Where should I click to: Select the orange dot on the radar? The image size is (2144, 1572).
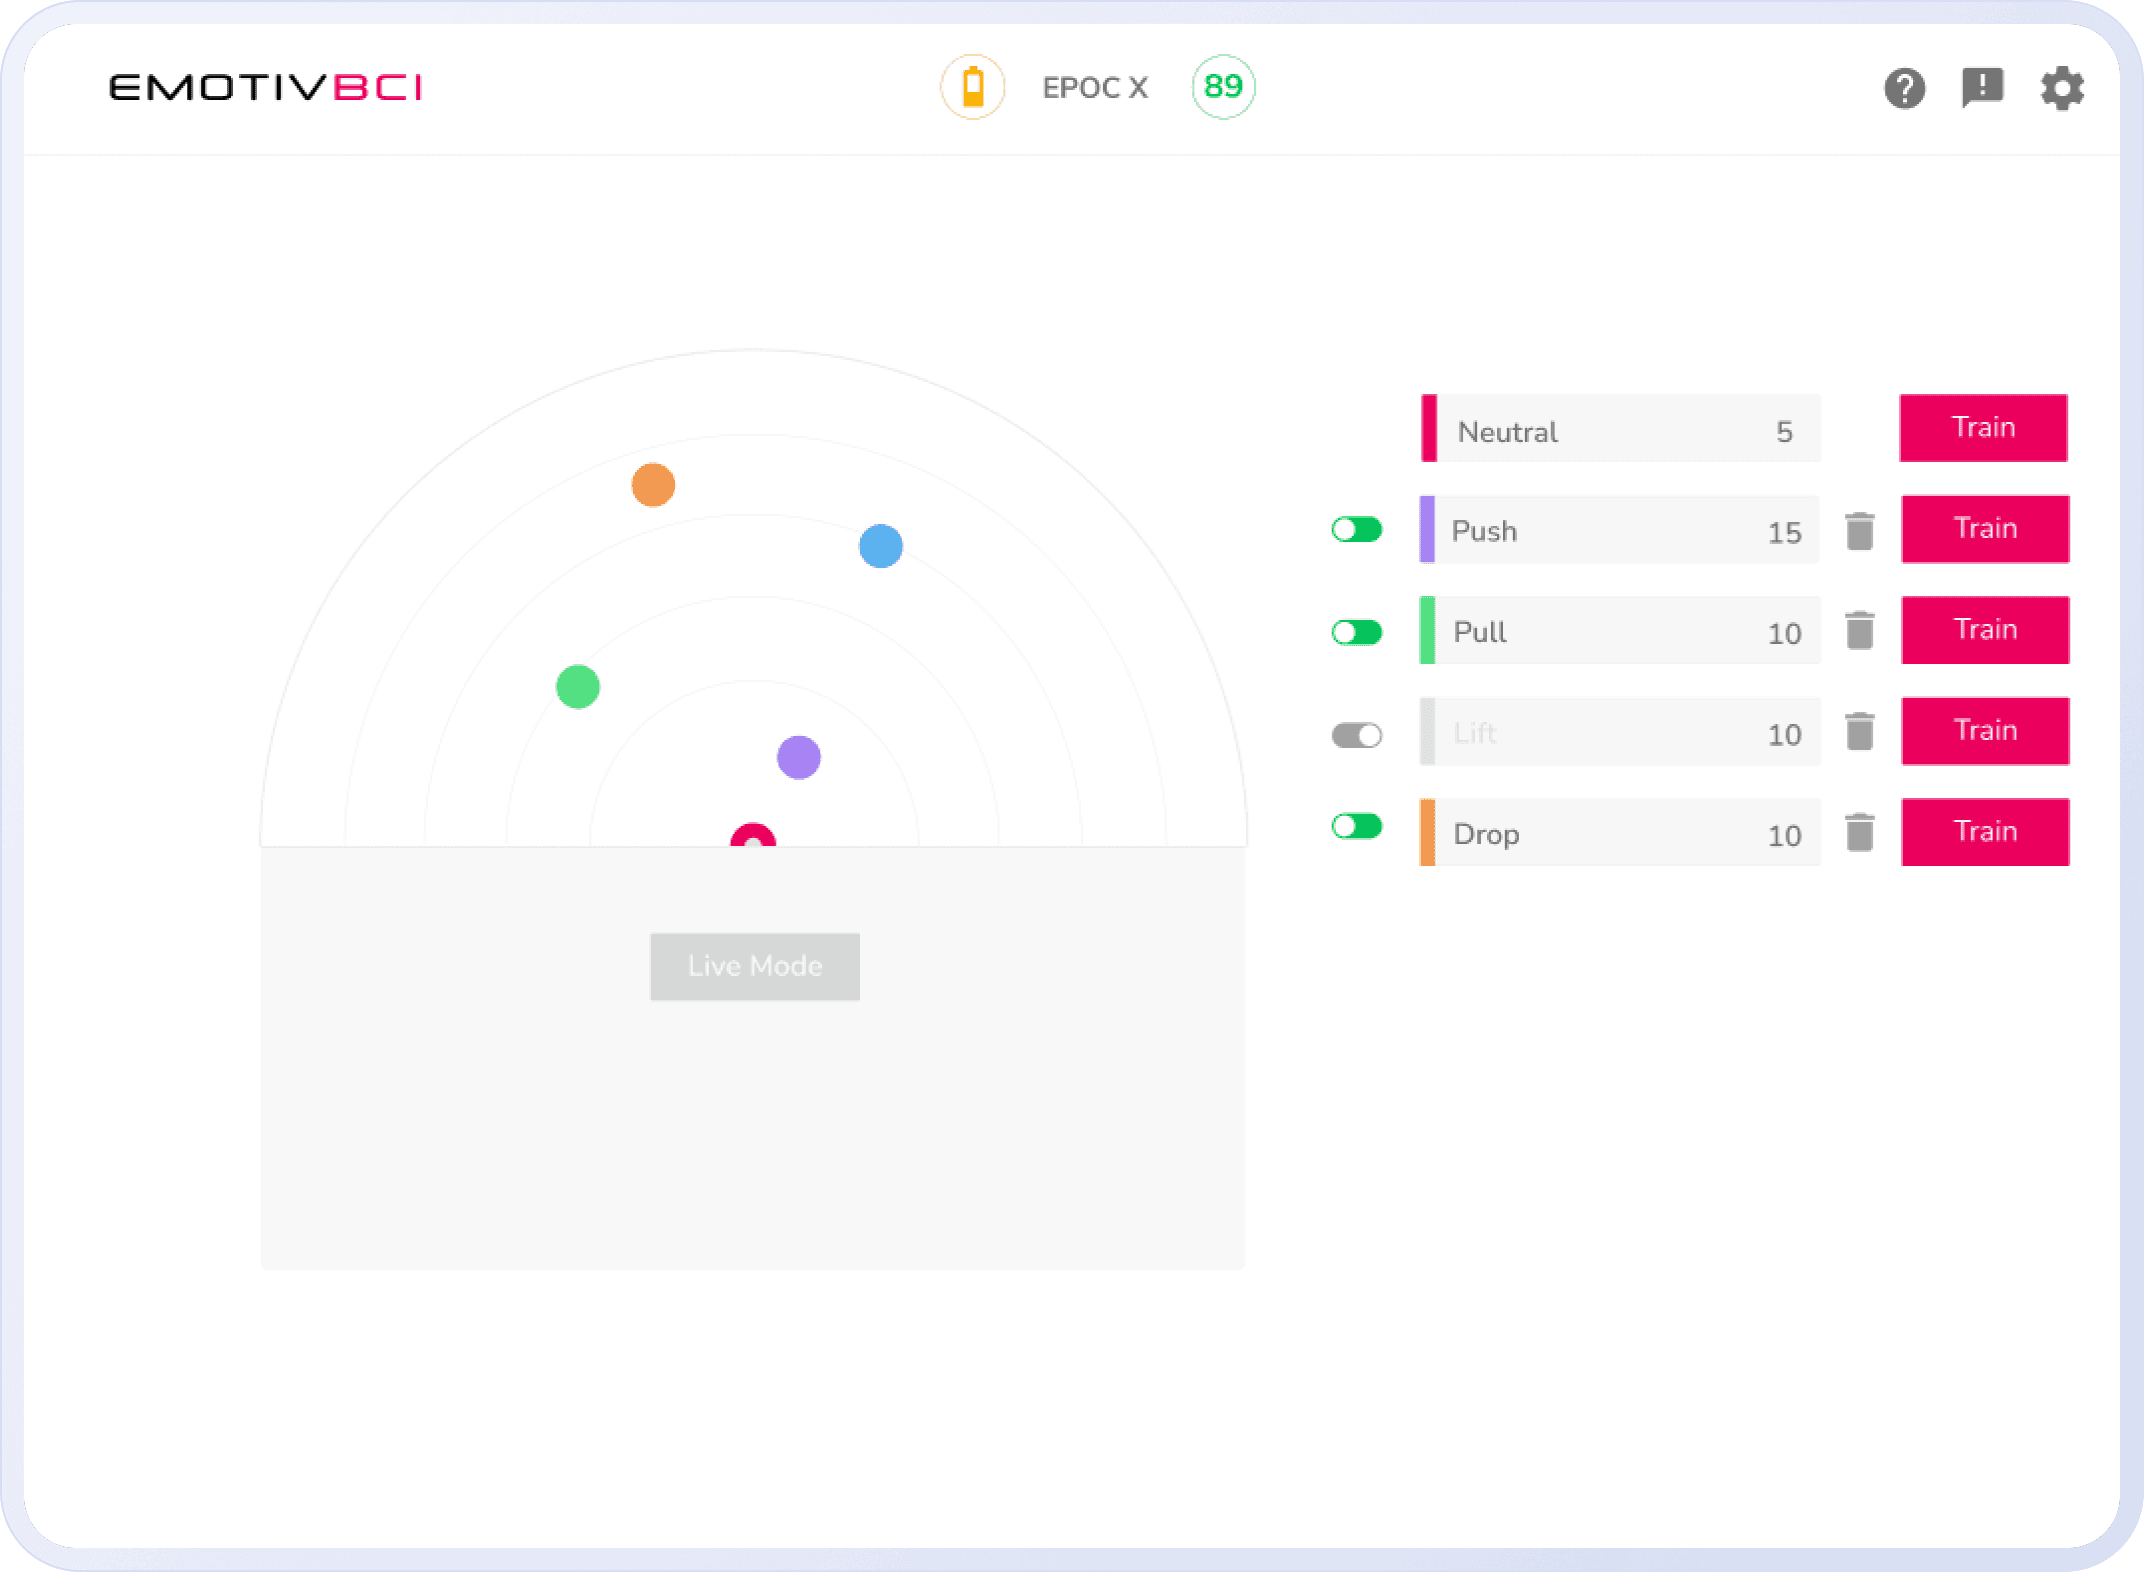pos(653,485)
